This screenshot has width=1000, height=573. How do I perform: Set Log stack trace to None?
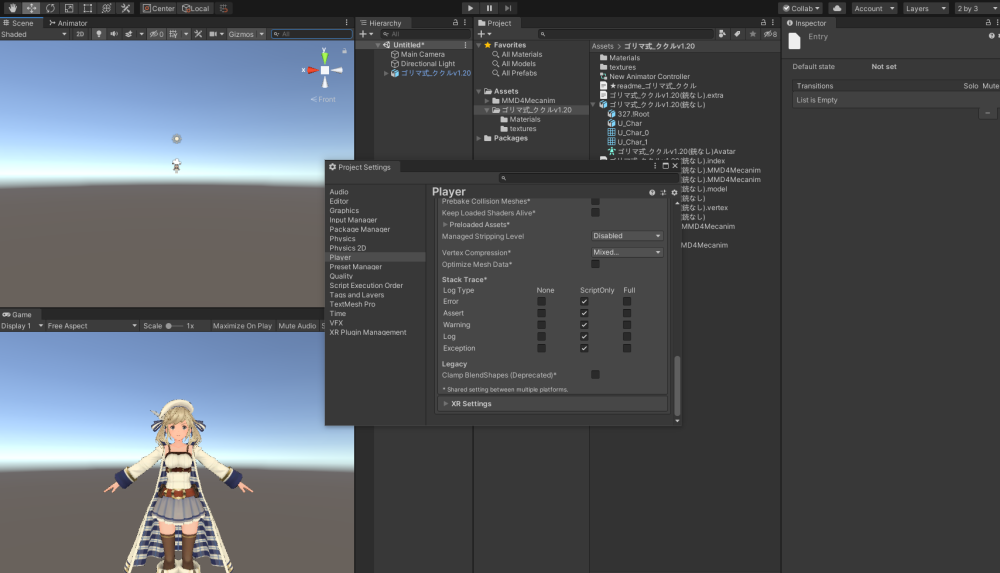coord(541,336)
